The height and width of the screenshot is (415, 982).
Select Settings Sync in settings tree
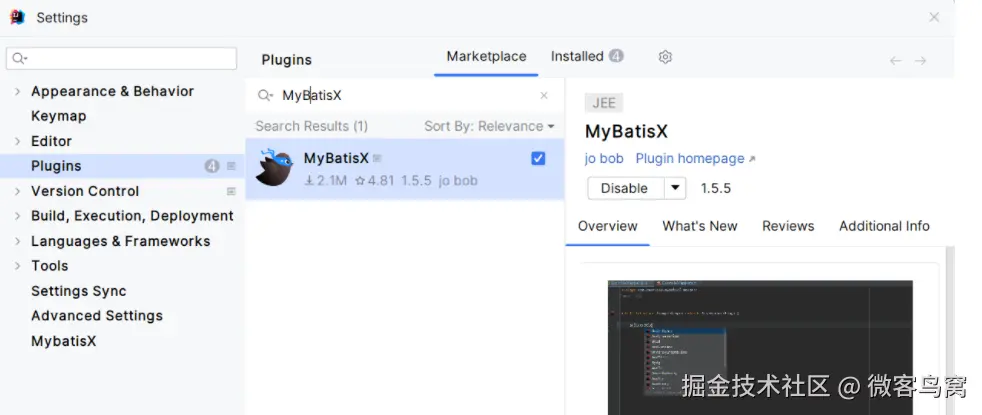pos(79,291)
